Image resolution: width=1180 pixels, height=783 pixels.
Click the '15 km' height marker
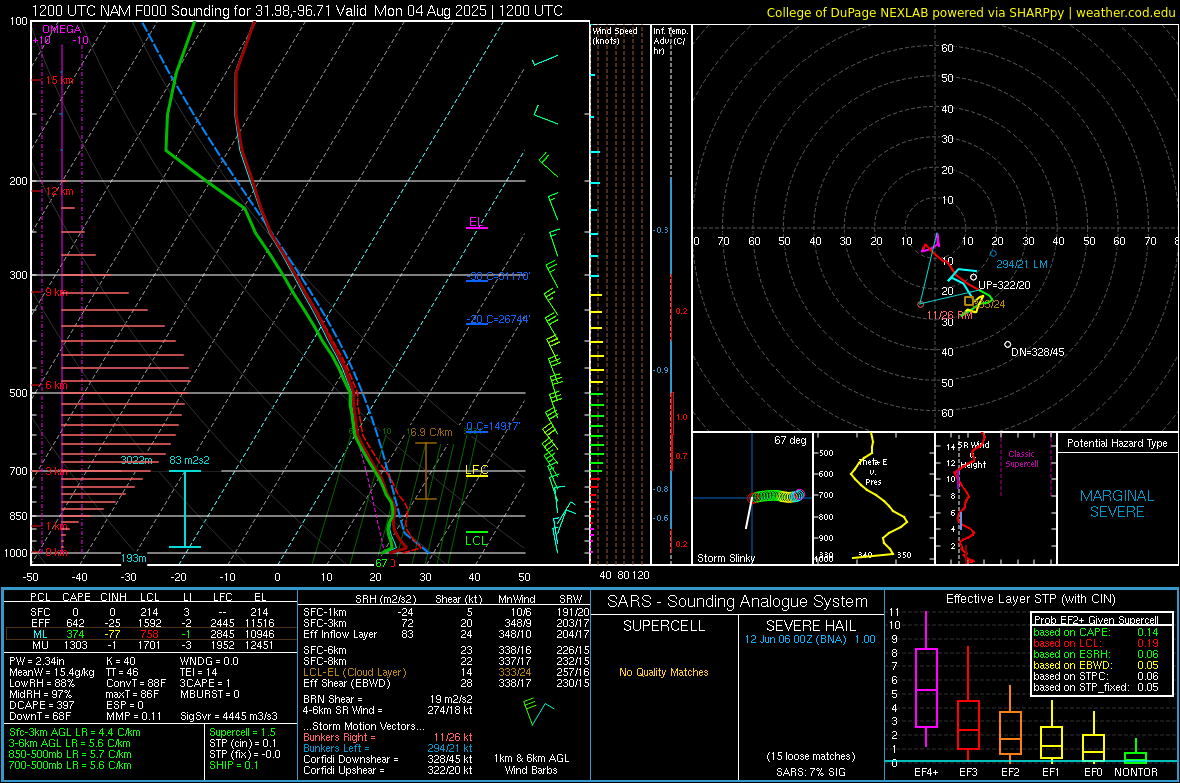coord(59,80)
